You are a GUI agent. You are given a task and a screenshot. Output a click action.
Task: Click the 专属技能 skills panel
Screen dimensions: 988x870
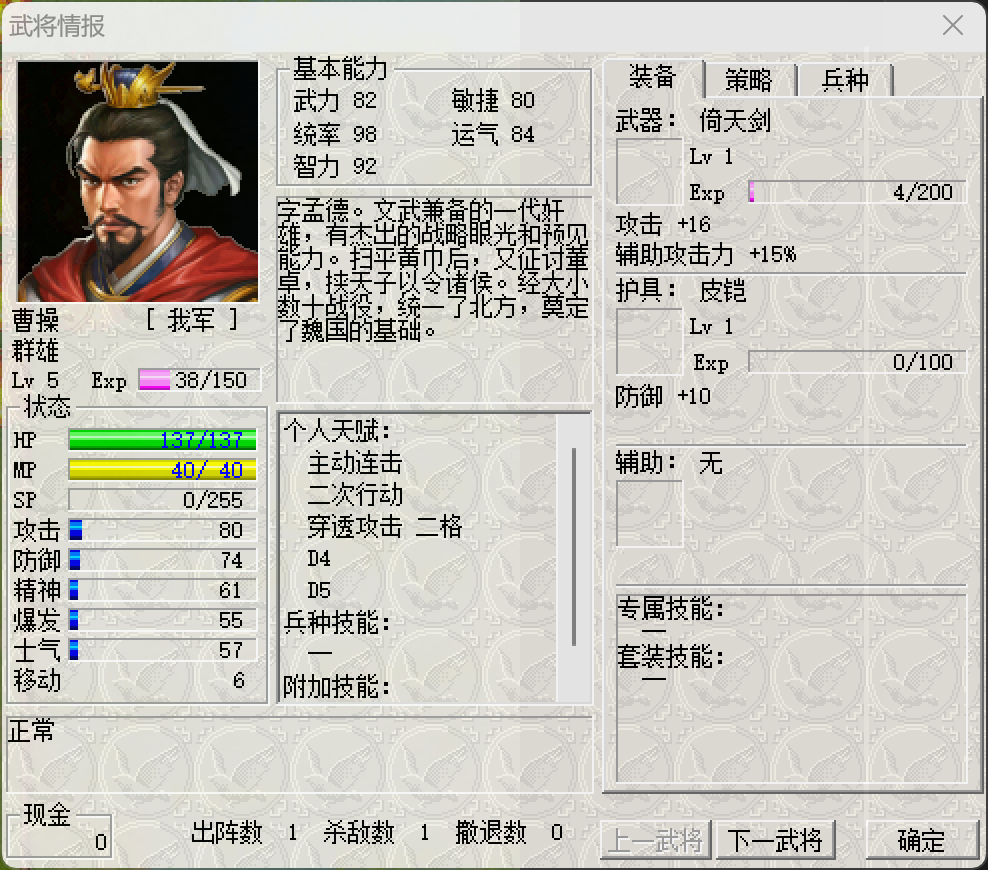(x=791, y=689)
